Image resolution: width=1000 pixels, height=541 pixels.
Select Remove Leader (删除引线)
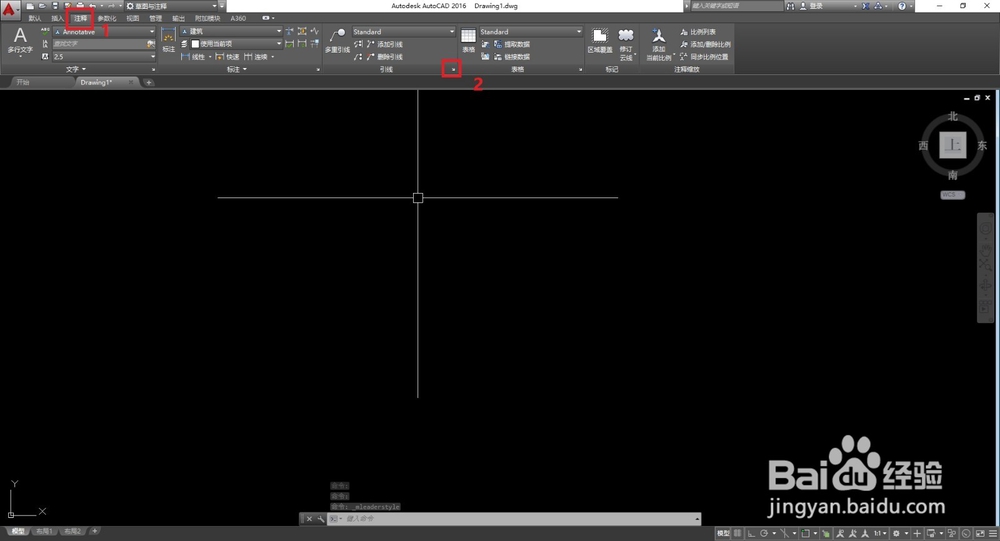385,57
